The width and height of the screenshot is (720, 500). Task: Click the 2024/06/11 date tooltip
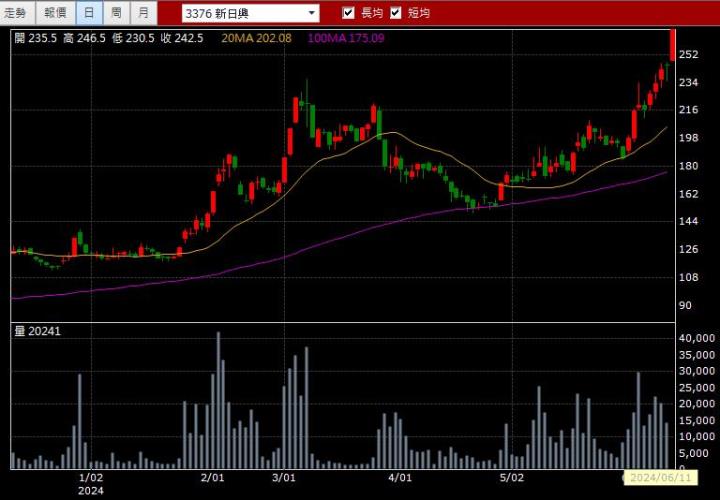click(x=667, y=479)
